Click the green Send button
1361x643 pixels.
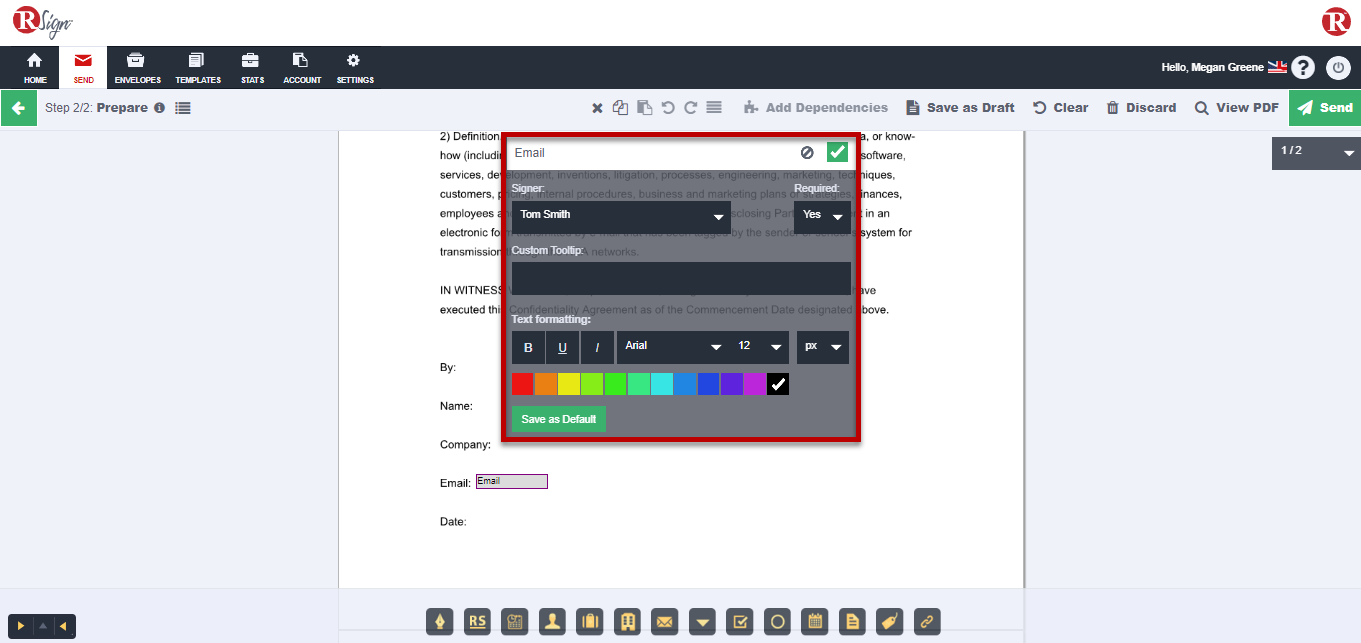coord(1324,108)
